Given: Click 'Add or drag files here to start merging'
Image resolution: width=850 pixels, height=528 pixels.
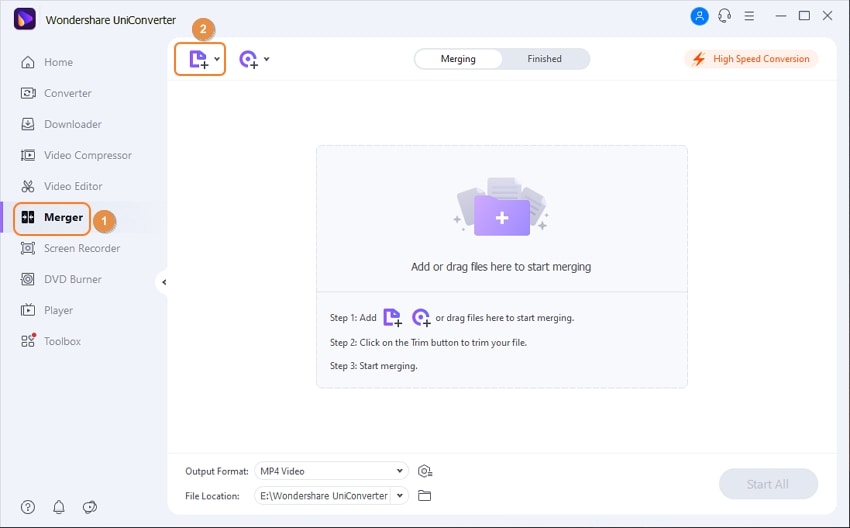Looking at the screenshot, I should pos(501,267).
